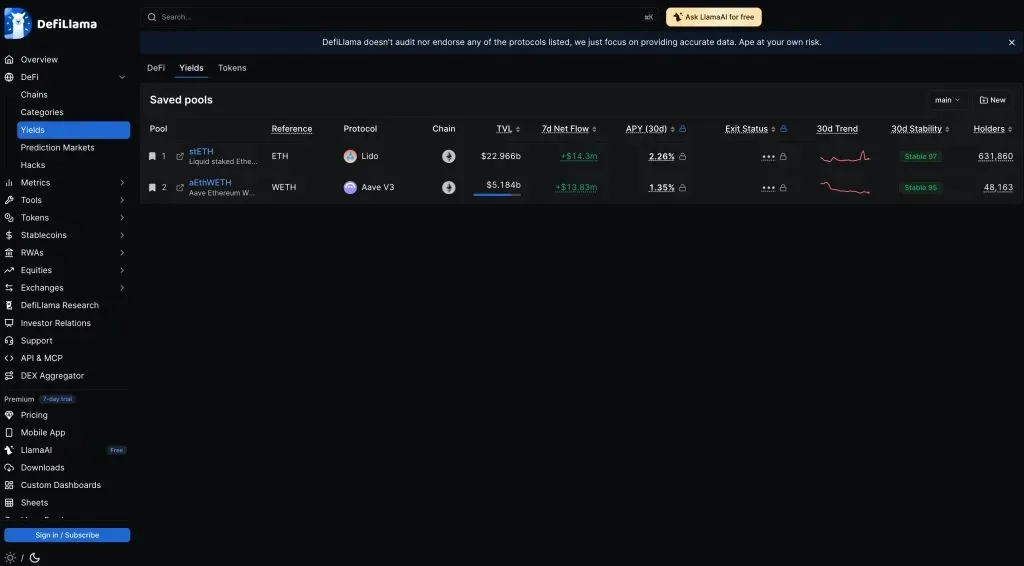This screenshot has width=1024, height=566.
Task: Click the DefiLlama logo
Action: tap(50, 24)
